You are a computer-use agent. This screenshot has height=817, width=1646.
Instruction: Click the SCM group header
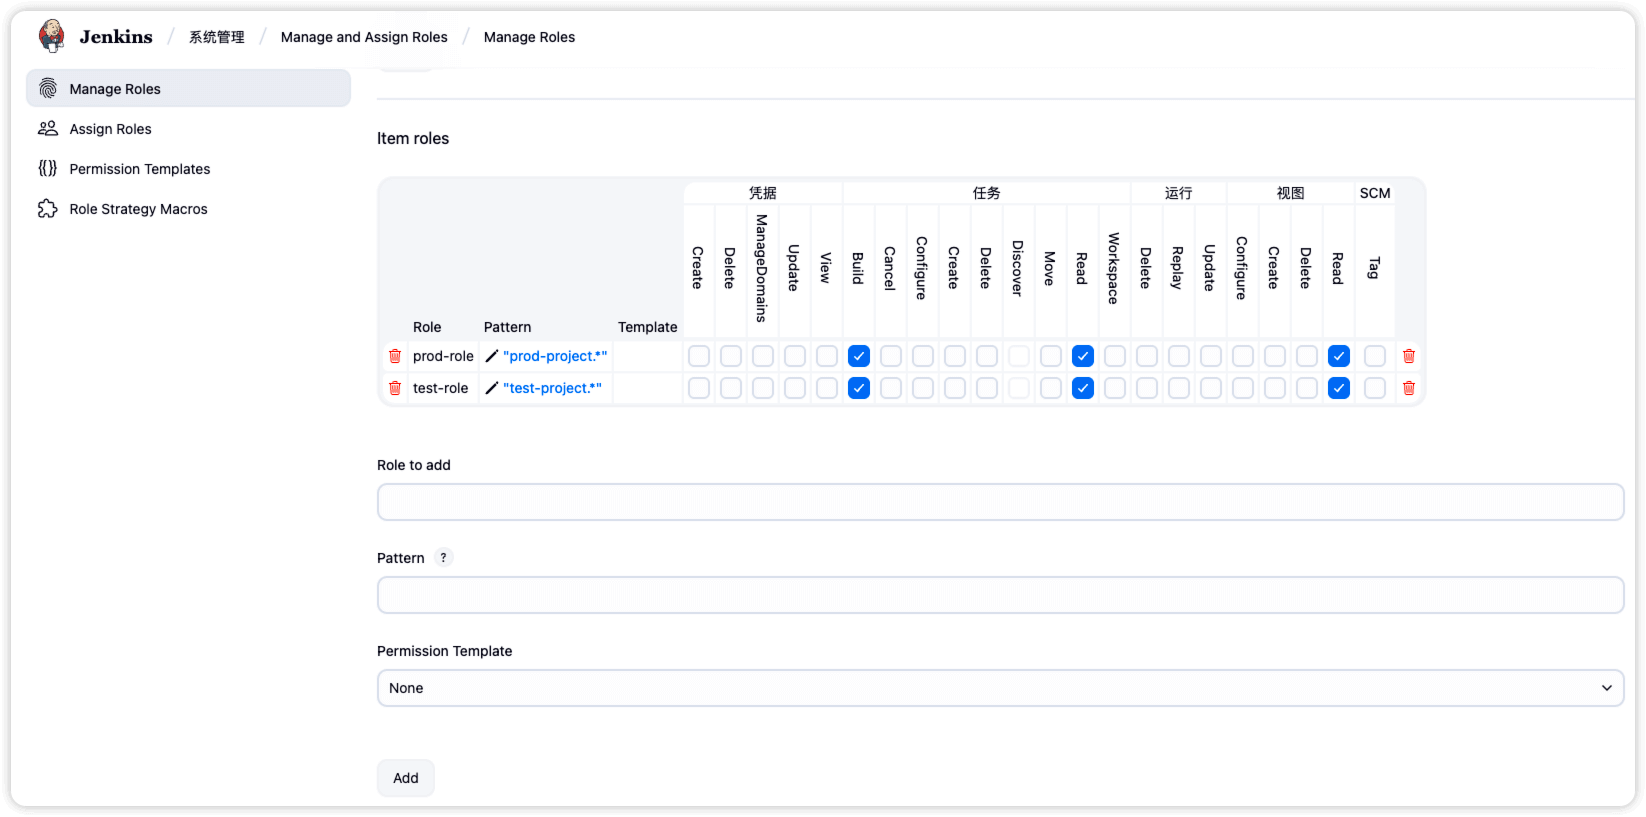1375,193
